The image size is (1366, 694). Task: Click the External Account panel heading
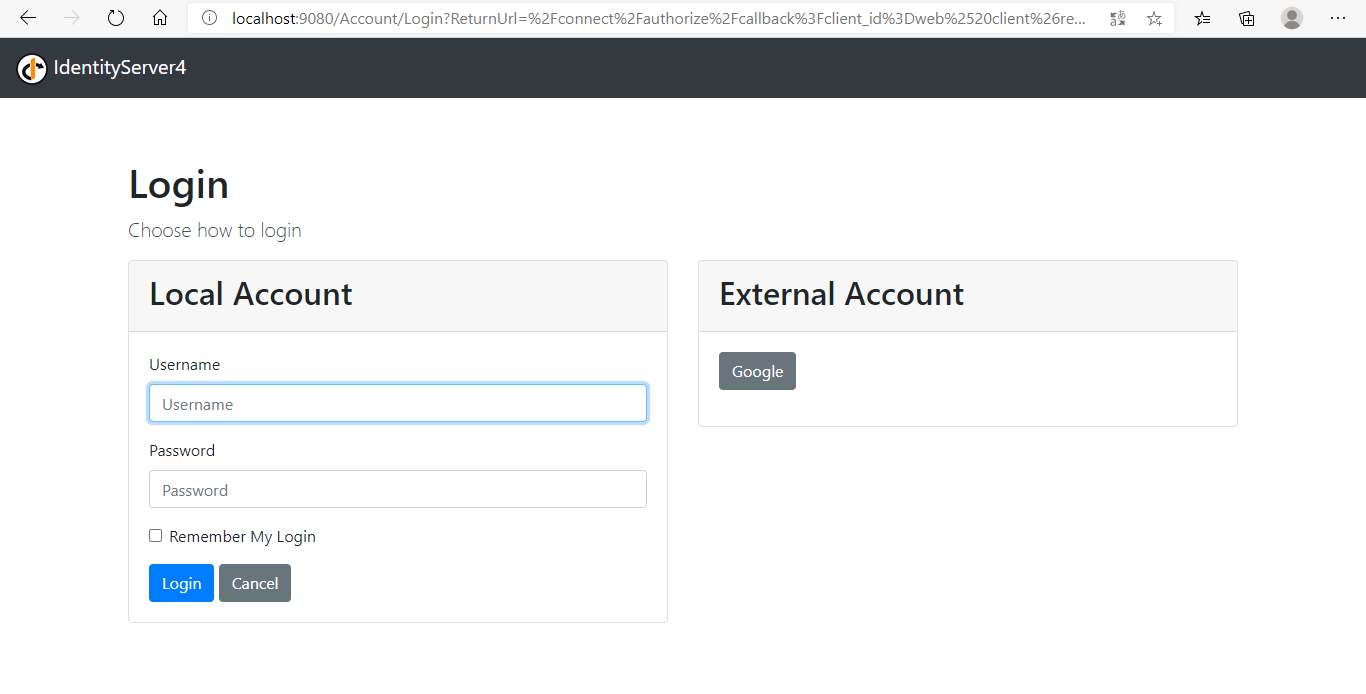tap(842, 294)
